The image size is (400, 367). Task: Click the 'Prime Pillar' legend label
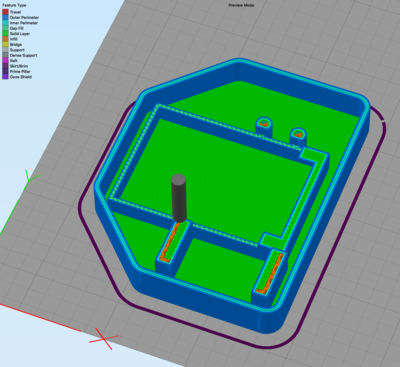coord(20,71)
